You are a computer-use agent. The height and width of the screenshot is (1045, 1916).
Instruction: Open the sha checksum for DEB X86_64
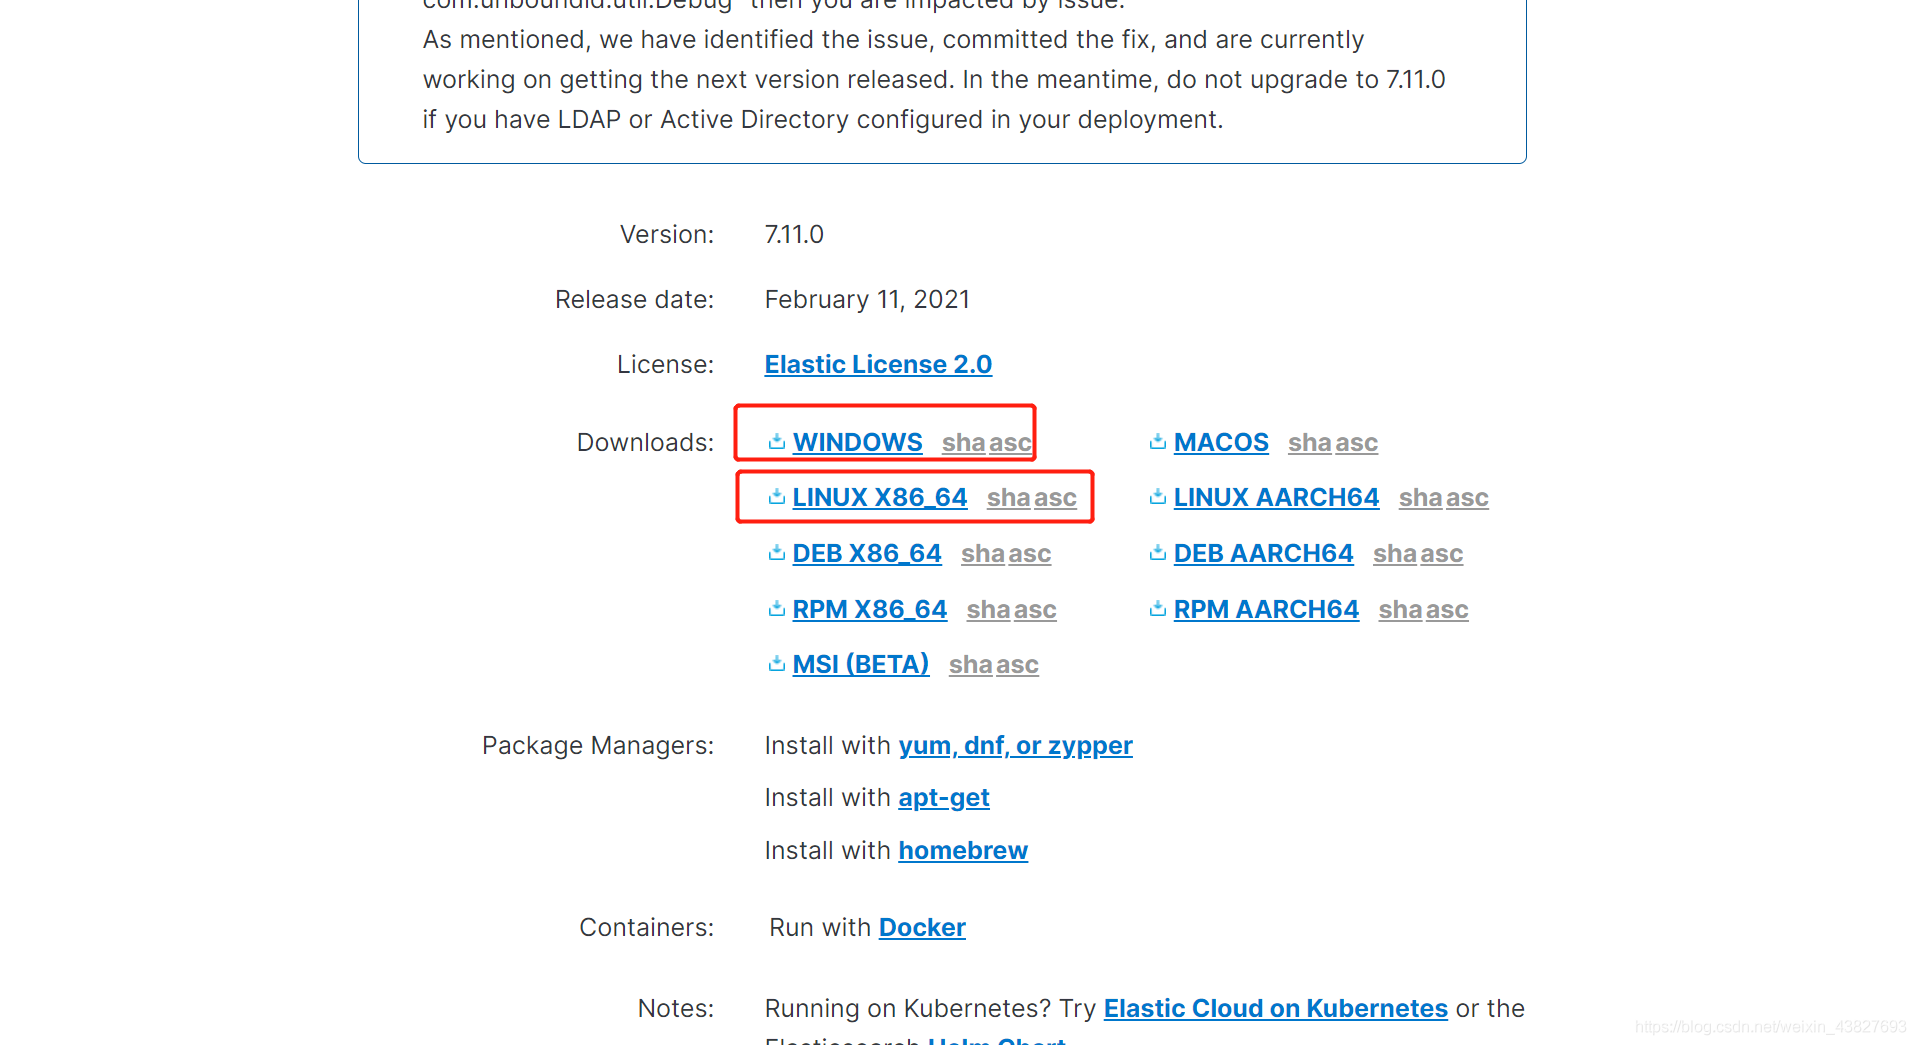point(983,553)
